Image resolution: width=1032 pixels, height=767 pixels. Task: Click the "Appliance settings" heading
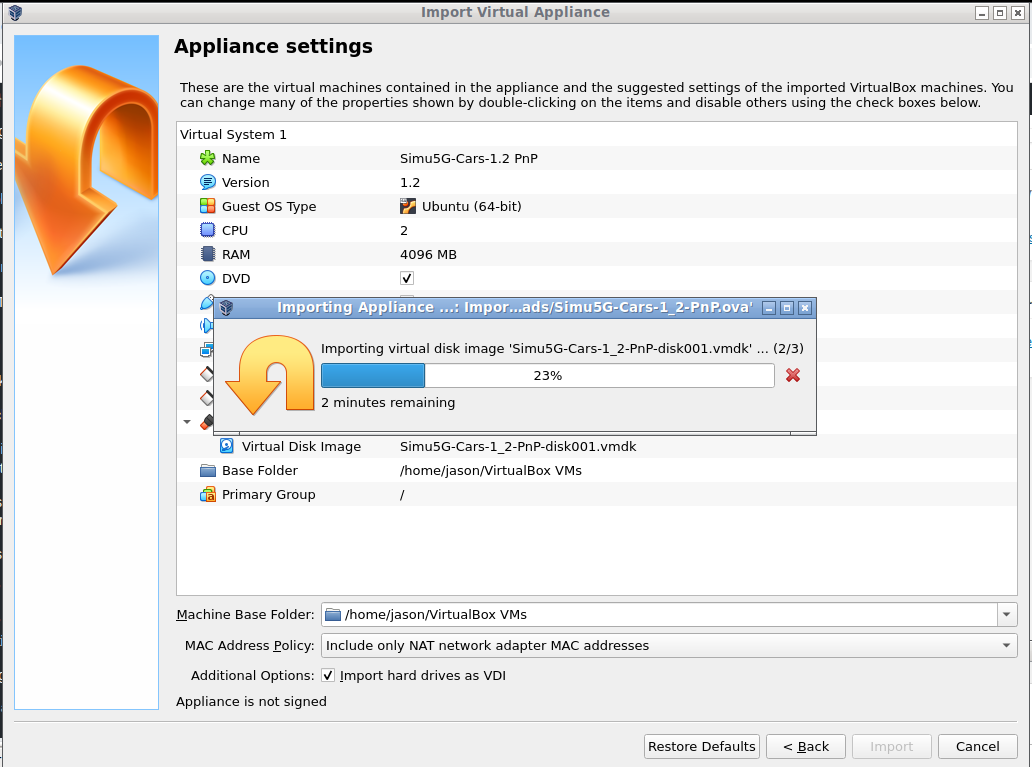[x=273, y=46]
